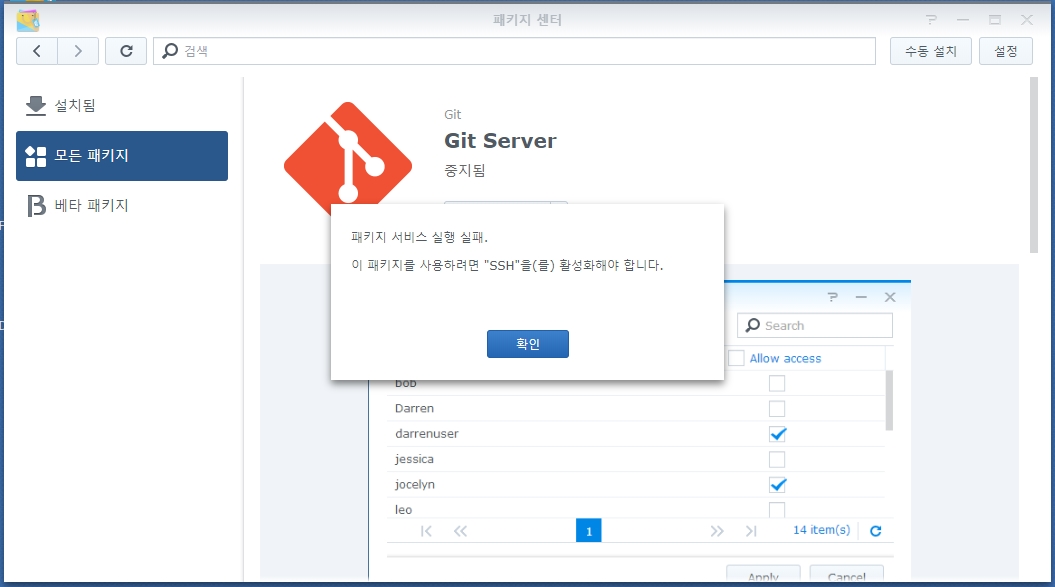Select 설치됨 in the sidebar
The width and height of the screenshot is (1055, 587).
[122, 106]
